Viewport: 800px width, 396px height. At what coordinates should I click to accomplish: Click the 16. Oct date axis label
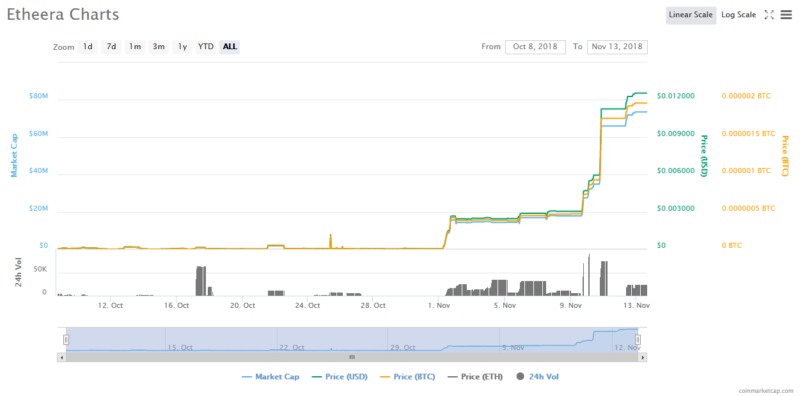point(177,306)
